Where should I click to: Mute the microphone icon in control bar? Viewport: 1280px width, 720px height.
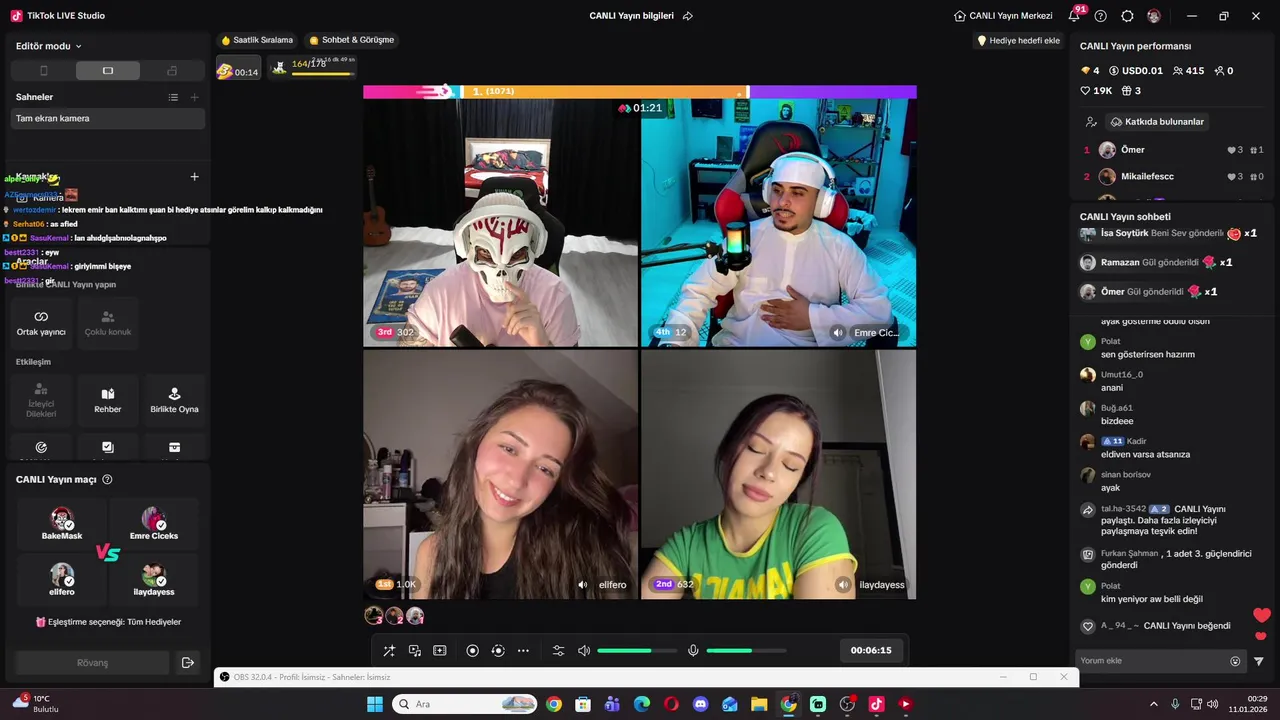pos(693,651)
